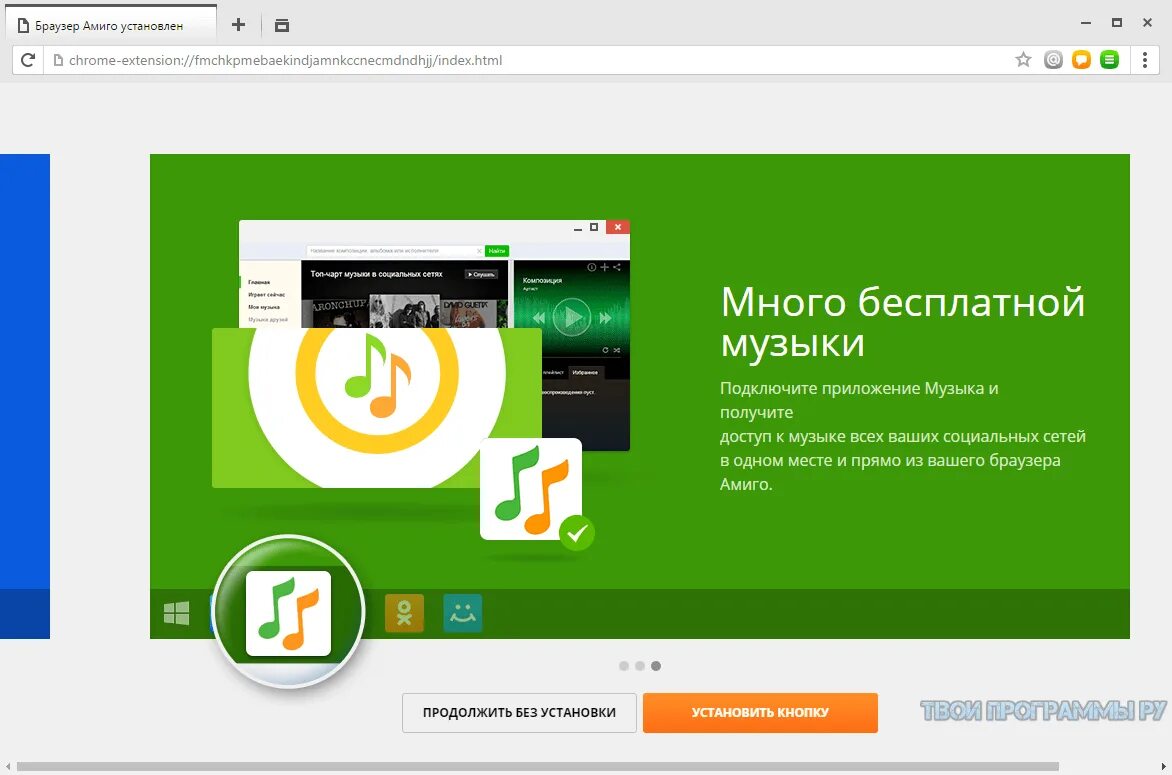
Task: Bookmark this page with the star icon
Action: [1023, 60]
